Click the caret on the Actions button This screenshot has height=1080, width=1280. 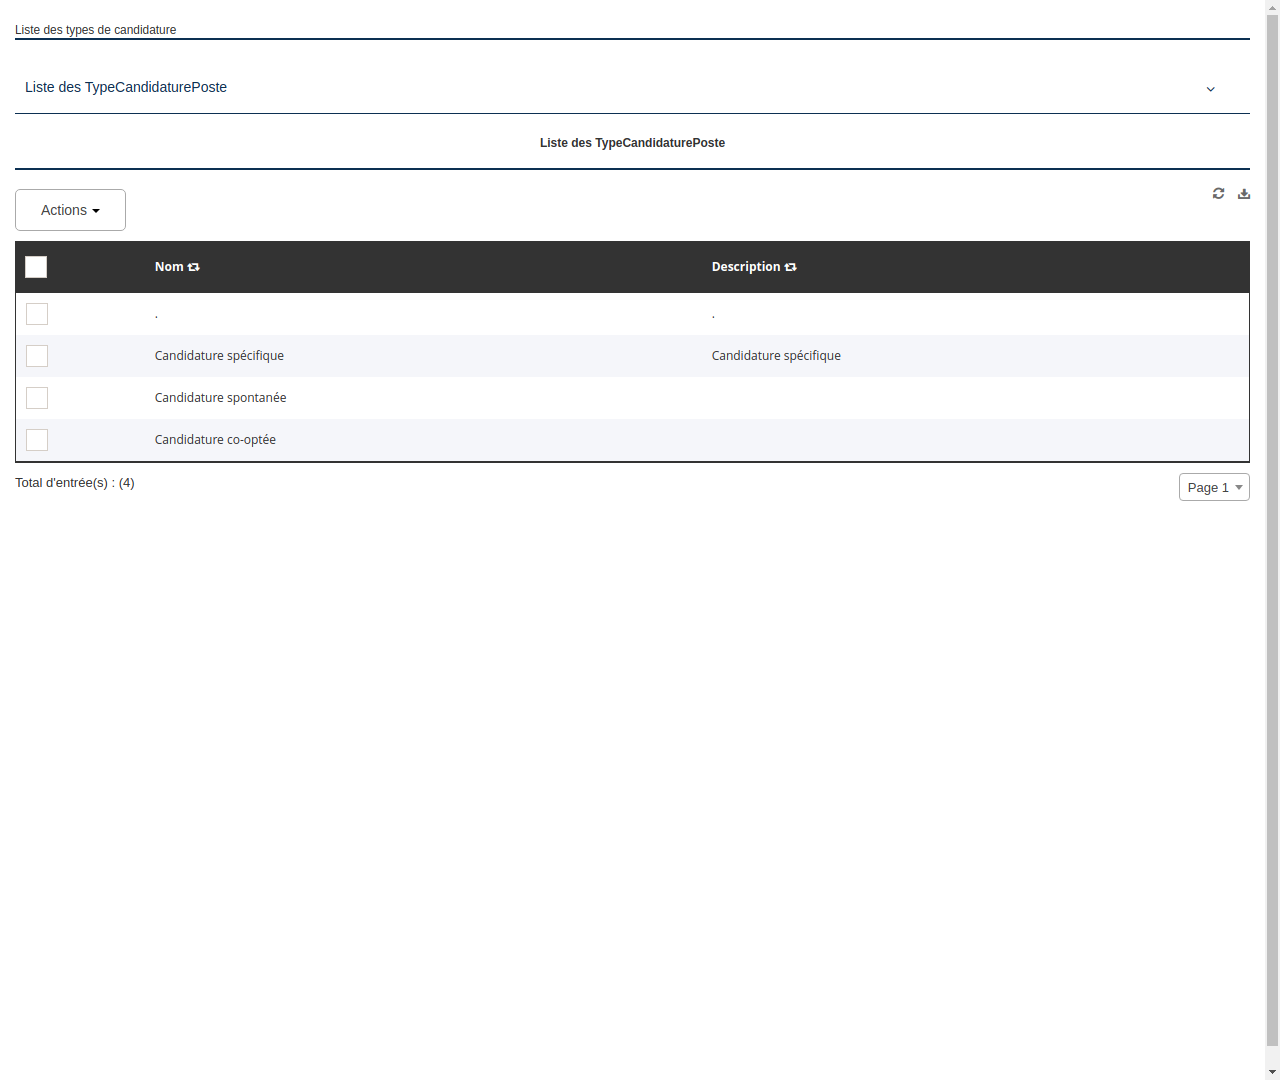(x=97, y=210)
